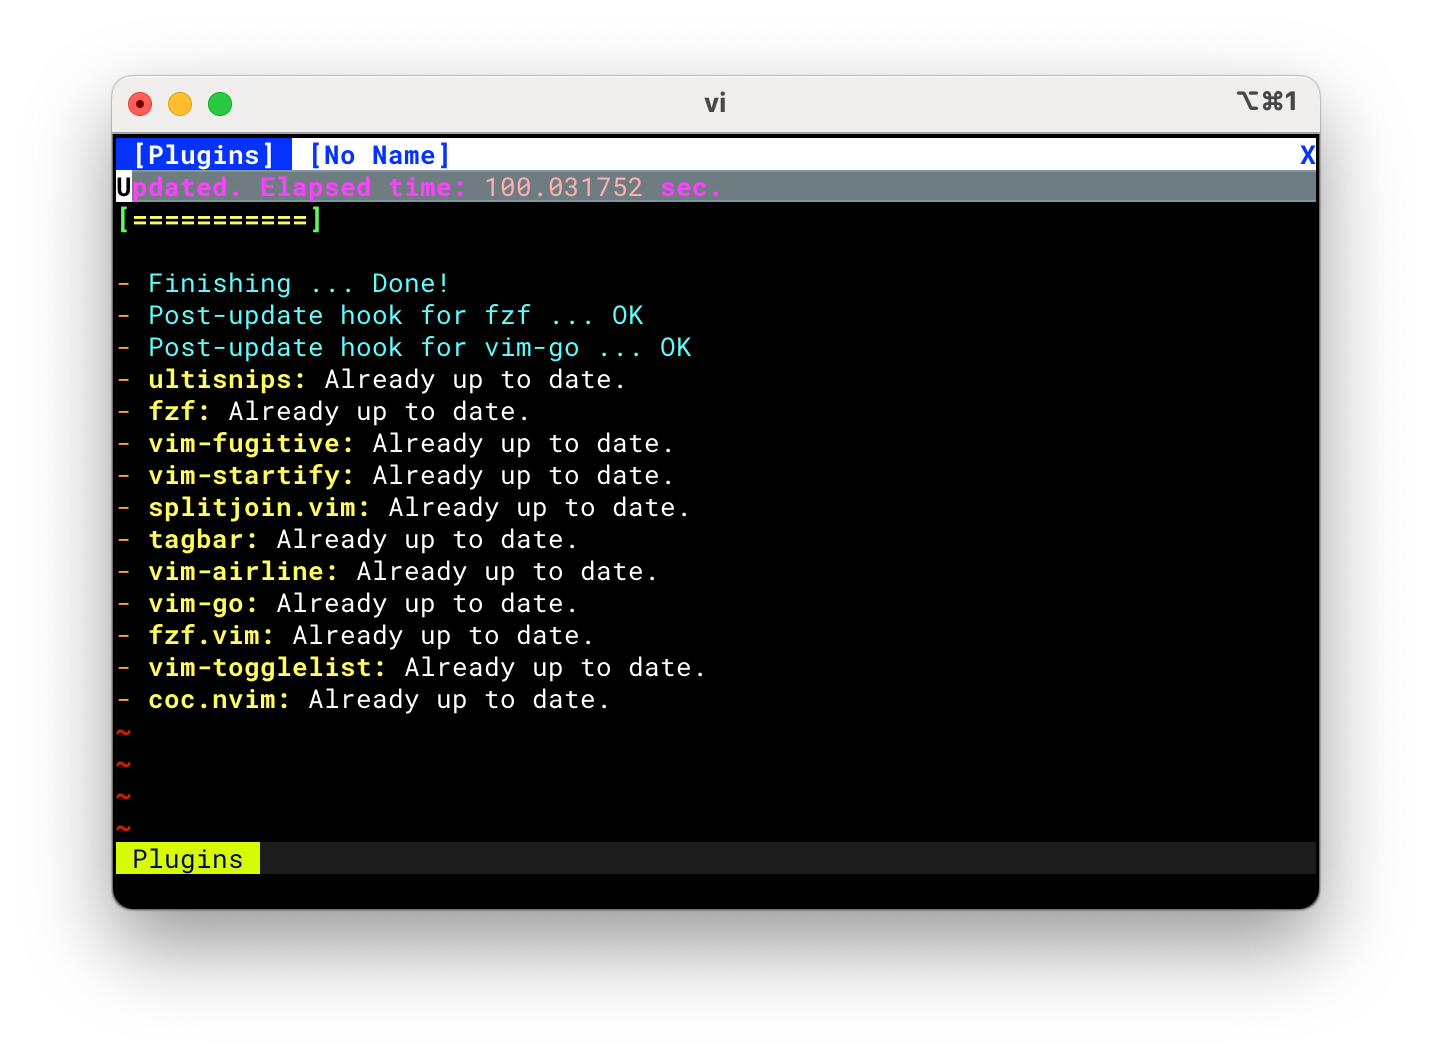Click the Plugins label in the status line

point(188,859)
